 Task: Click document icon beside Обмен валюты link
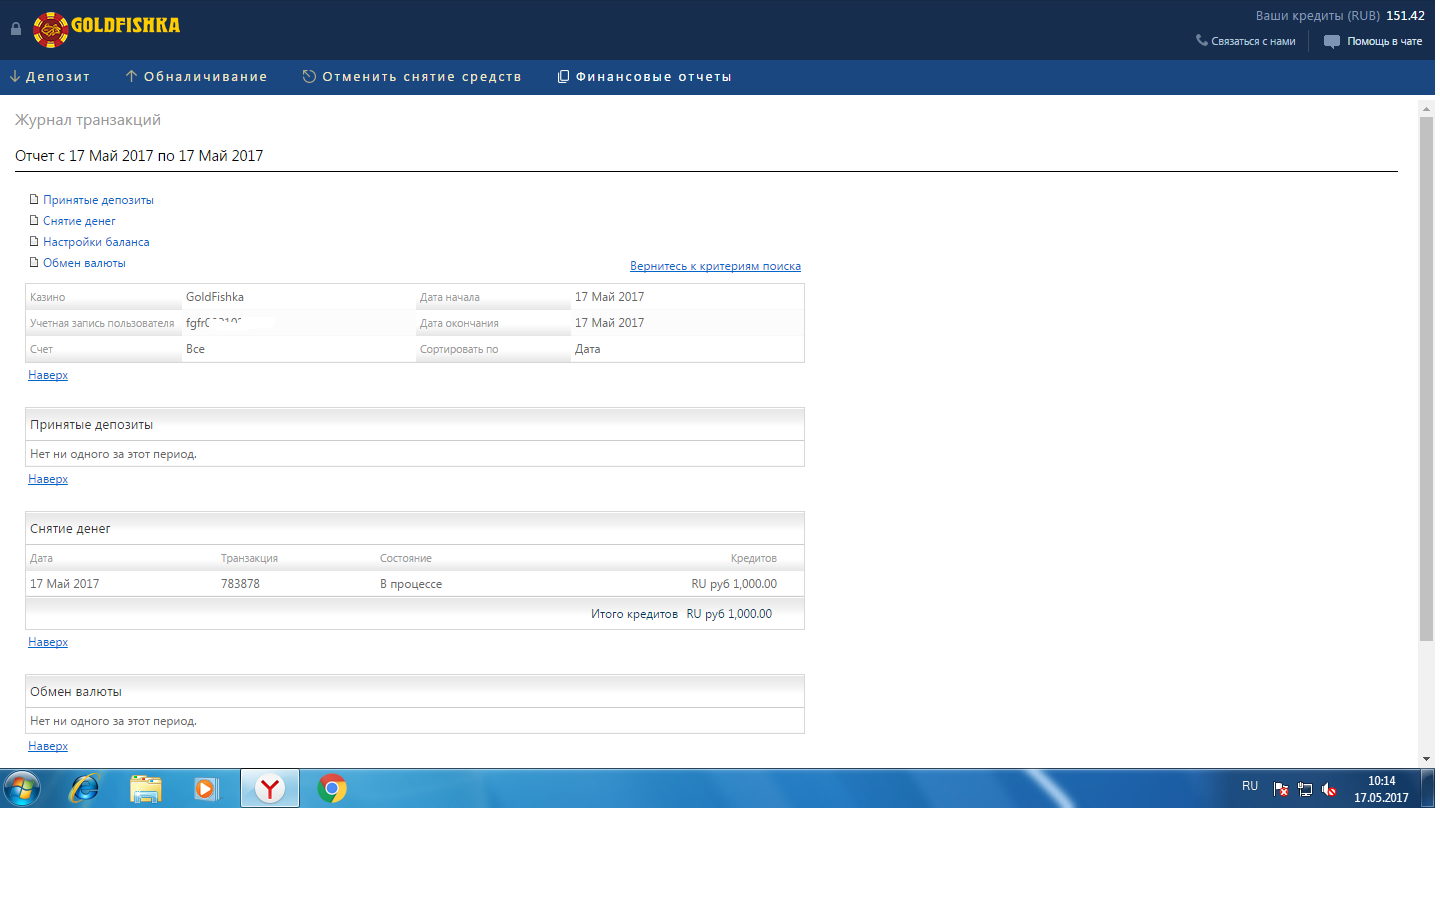[34, 262]
